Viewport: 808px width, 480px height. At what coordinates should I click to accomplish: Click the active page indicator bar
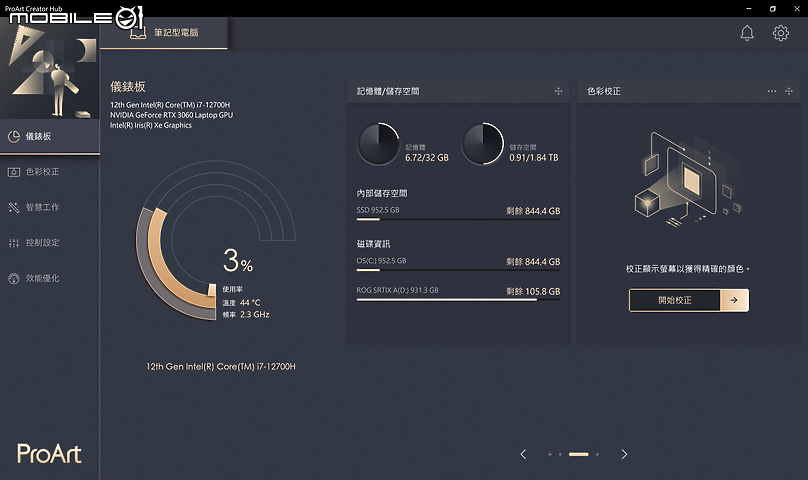pos(579,454)
